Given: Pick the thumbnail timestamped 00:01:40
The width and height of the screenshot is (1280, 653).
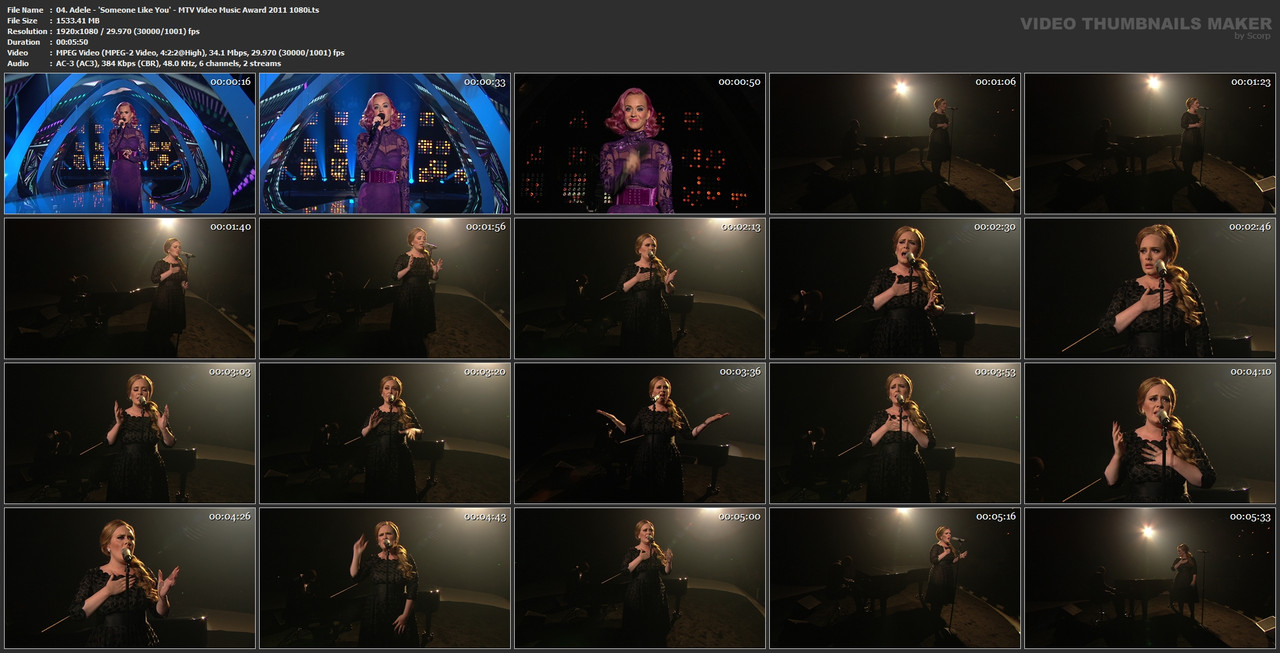Looking at the screenshot, I should coord(130,288).
